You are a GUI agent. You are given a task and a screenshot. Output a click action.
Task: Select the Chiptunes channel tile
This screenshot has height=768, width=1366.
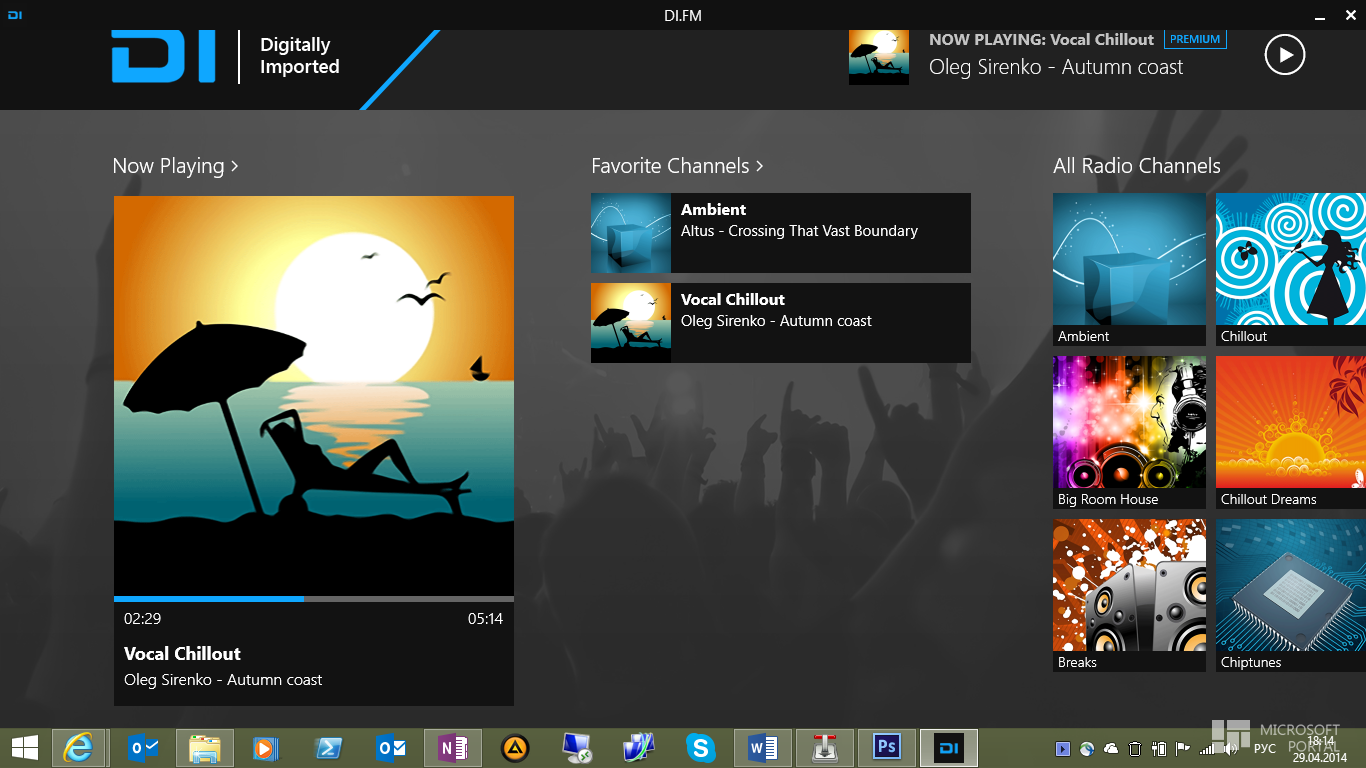click(x=1291, y=596)
